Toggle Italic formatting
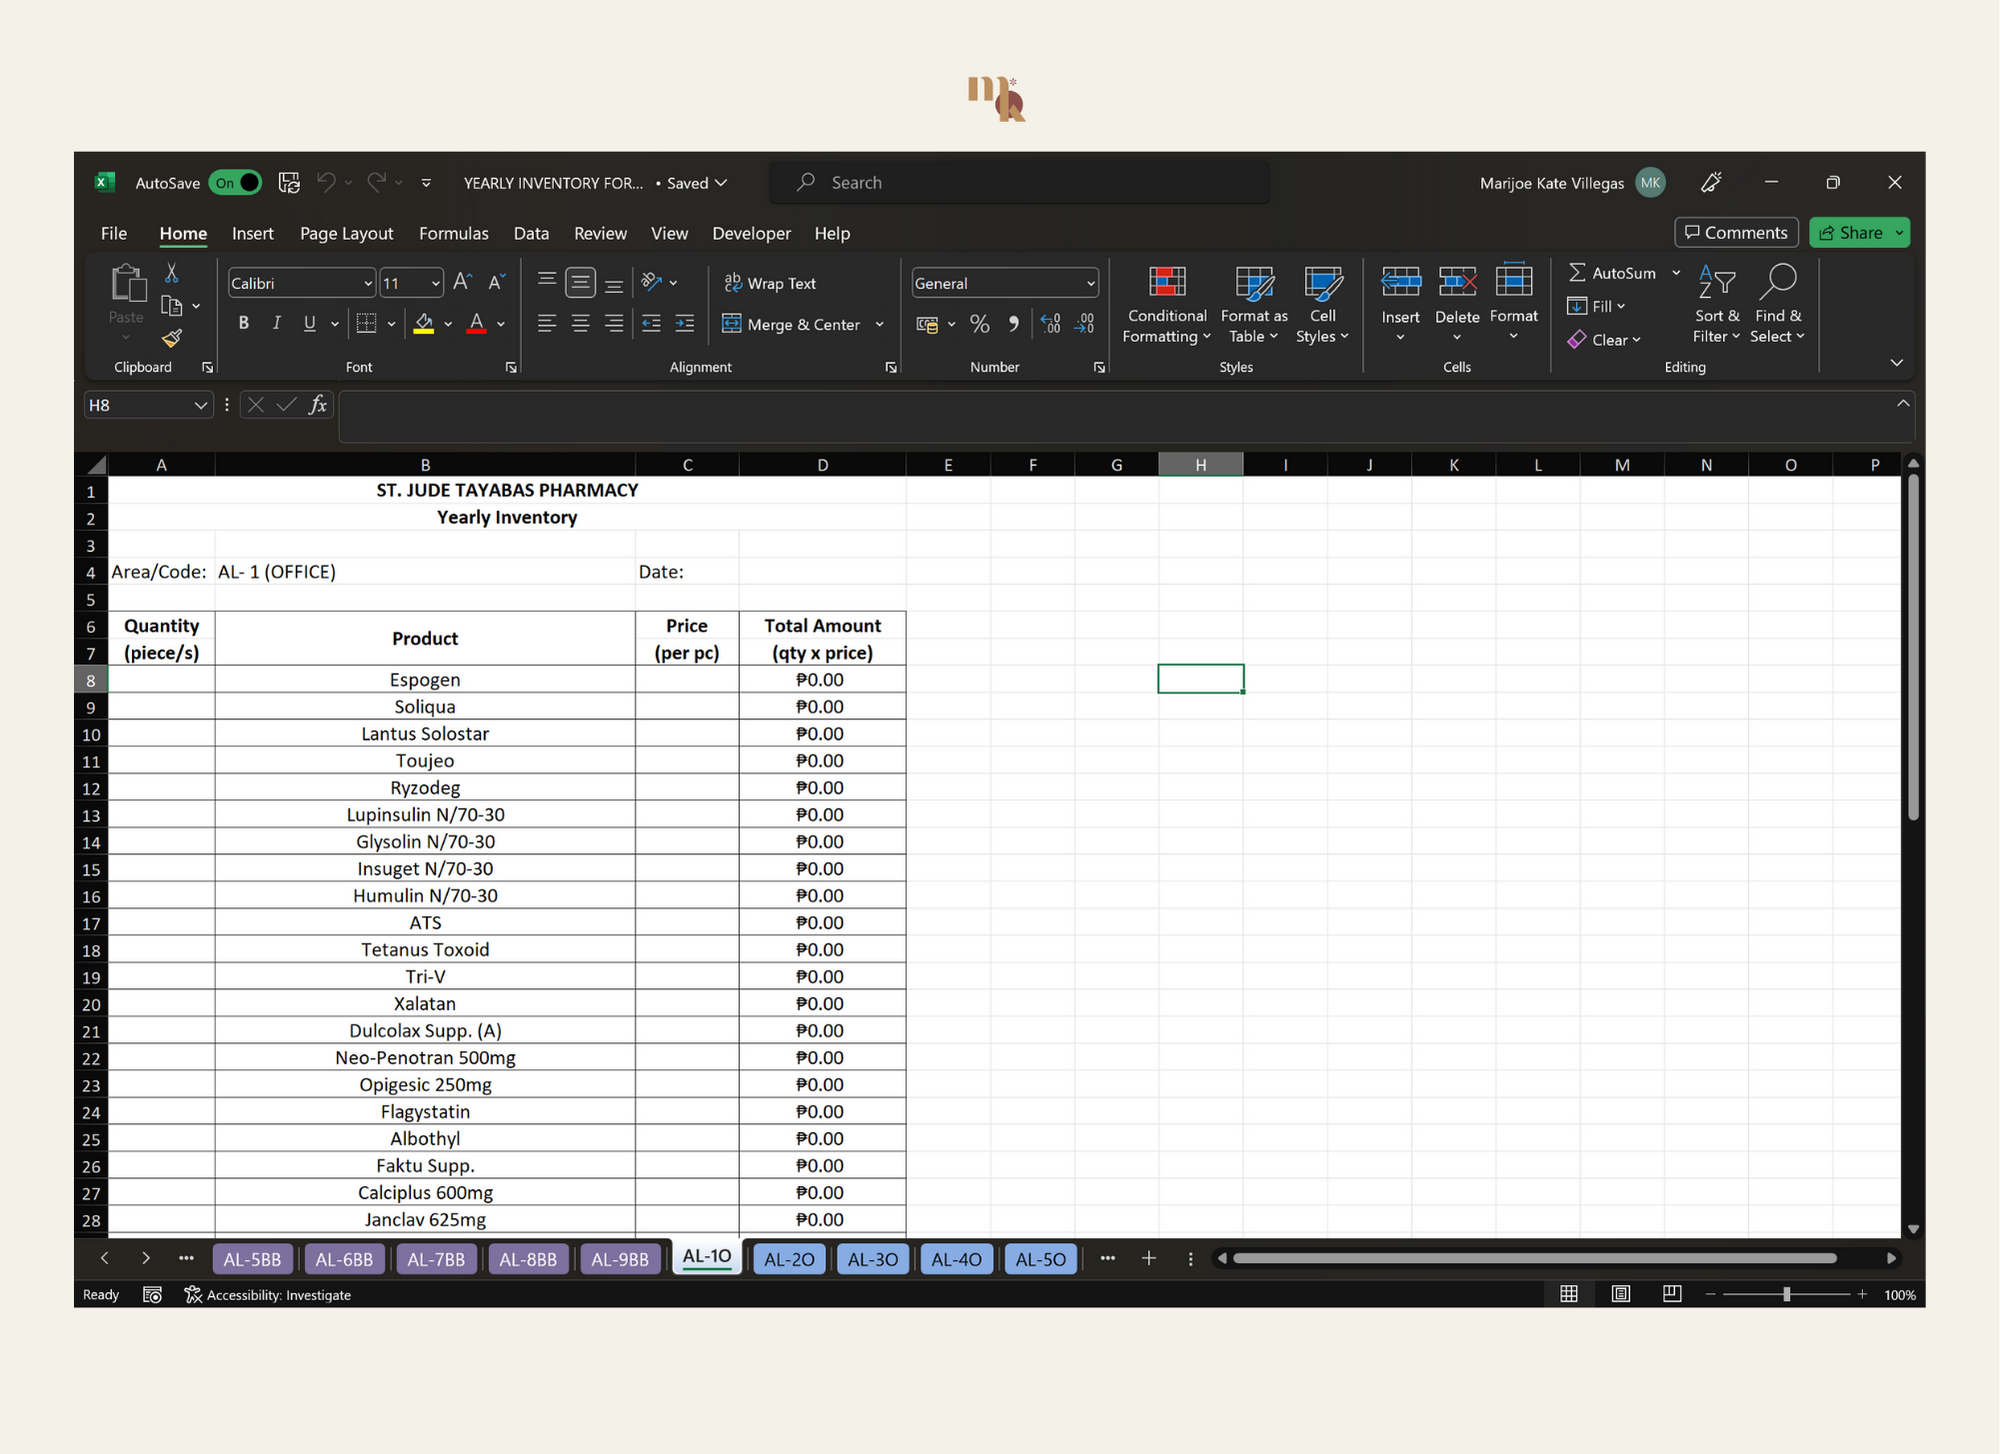The height and width of the screenshot is (1454, 2000). click(x=276, y=323)
